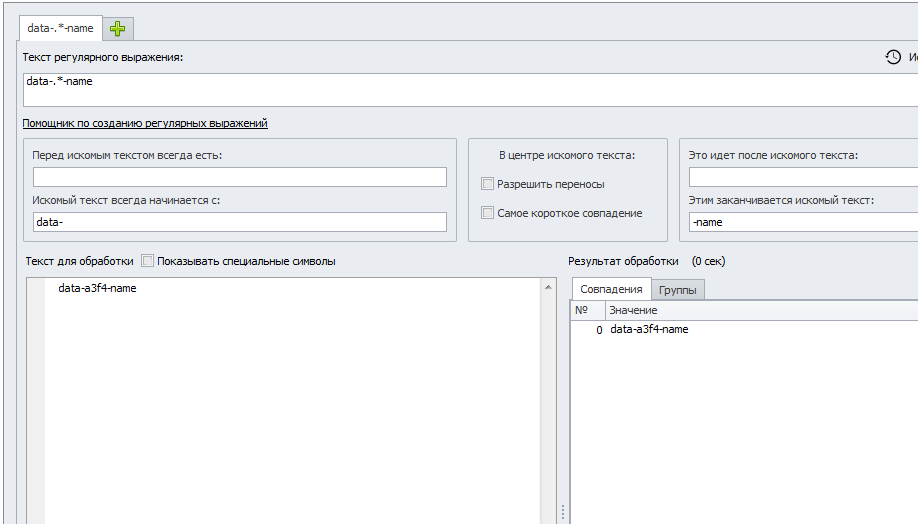Select the data-.*-name tab
The width and height of the screenshot is (918, 524).
point(60,28)
